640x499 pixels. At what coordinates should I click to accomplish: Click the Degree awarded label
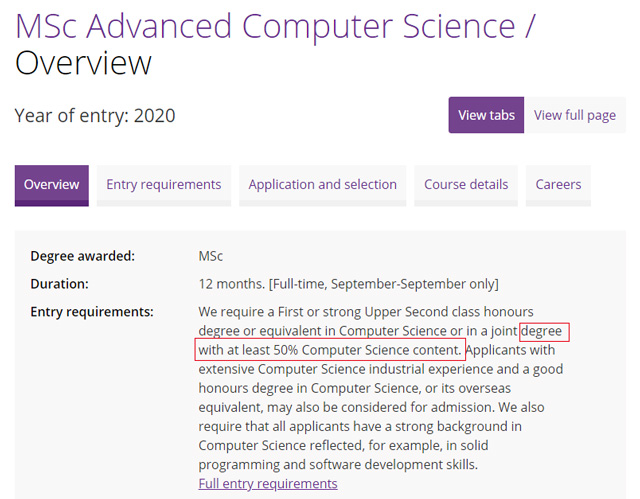82,256
